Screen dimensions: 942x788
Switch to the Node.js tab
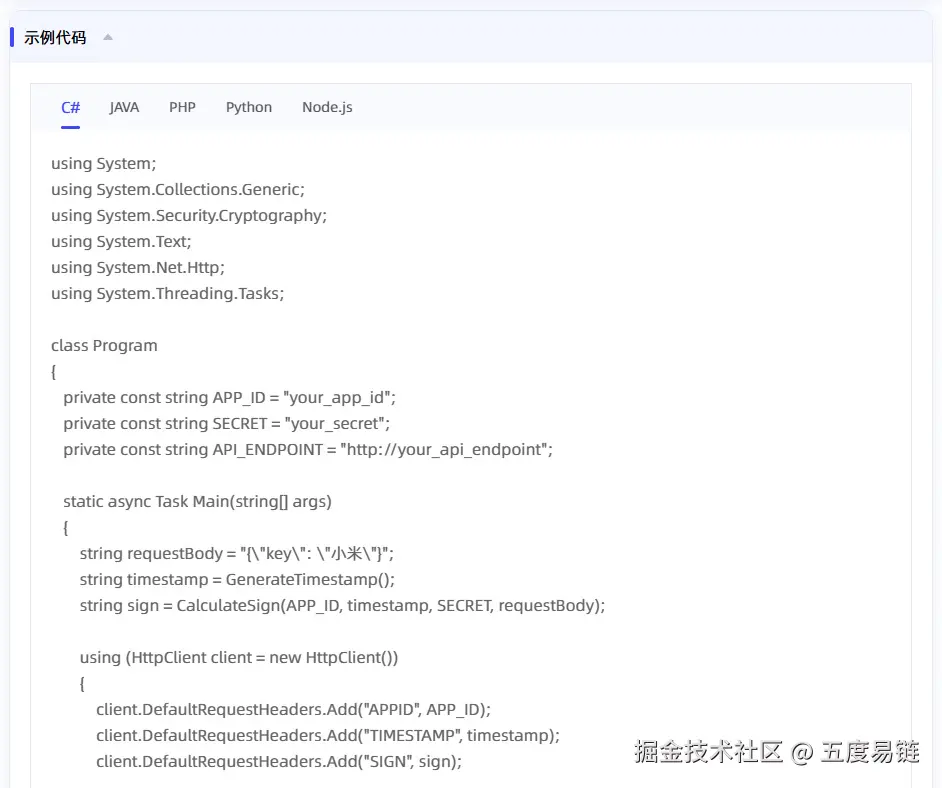pos(327,108)
